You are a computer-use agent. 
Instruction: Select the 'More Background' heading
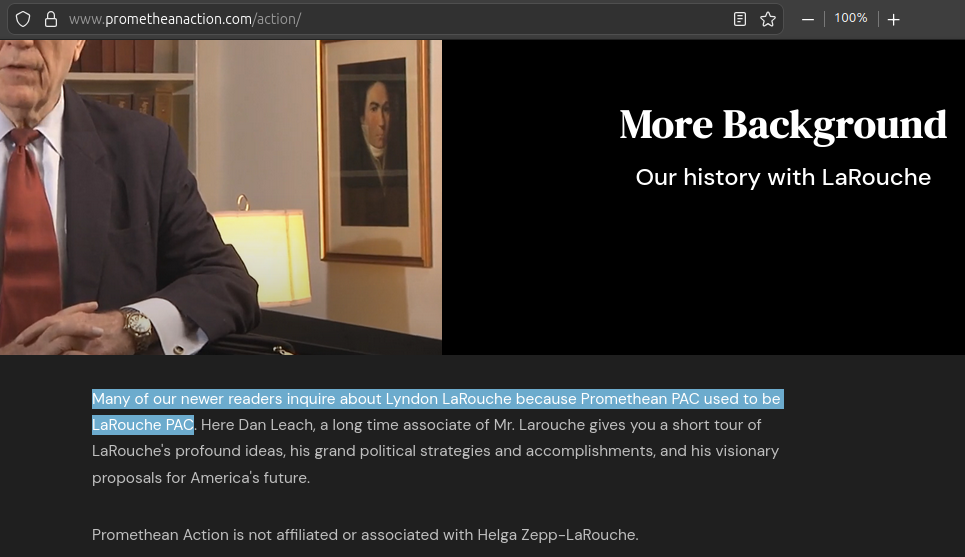[783, 125]
